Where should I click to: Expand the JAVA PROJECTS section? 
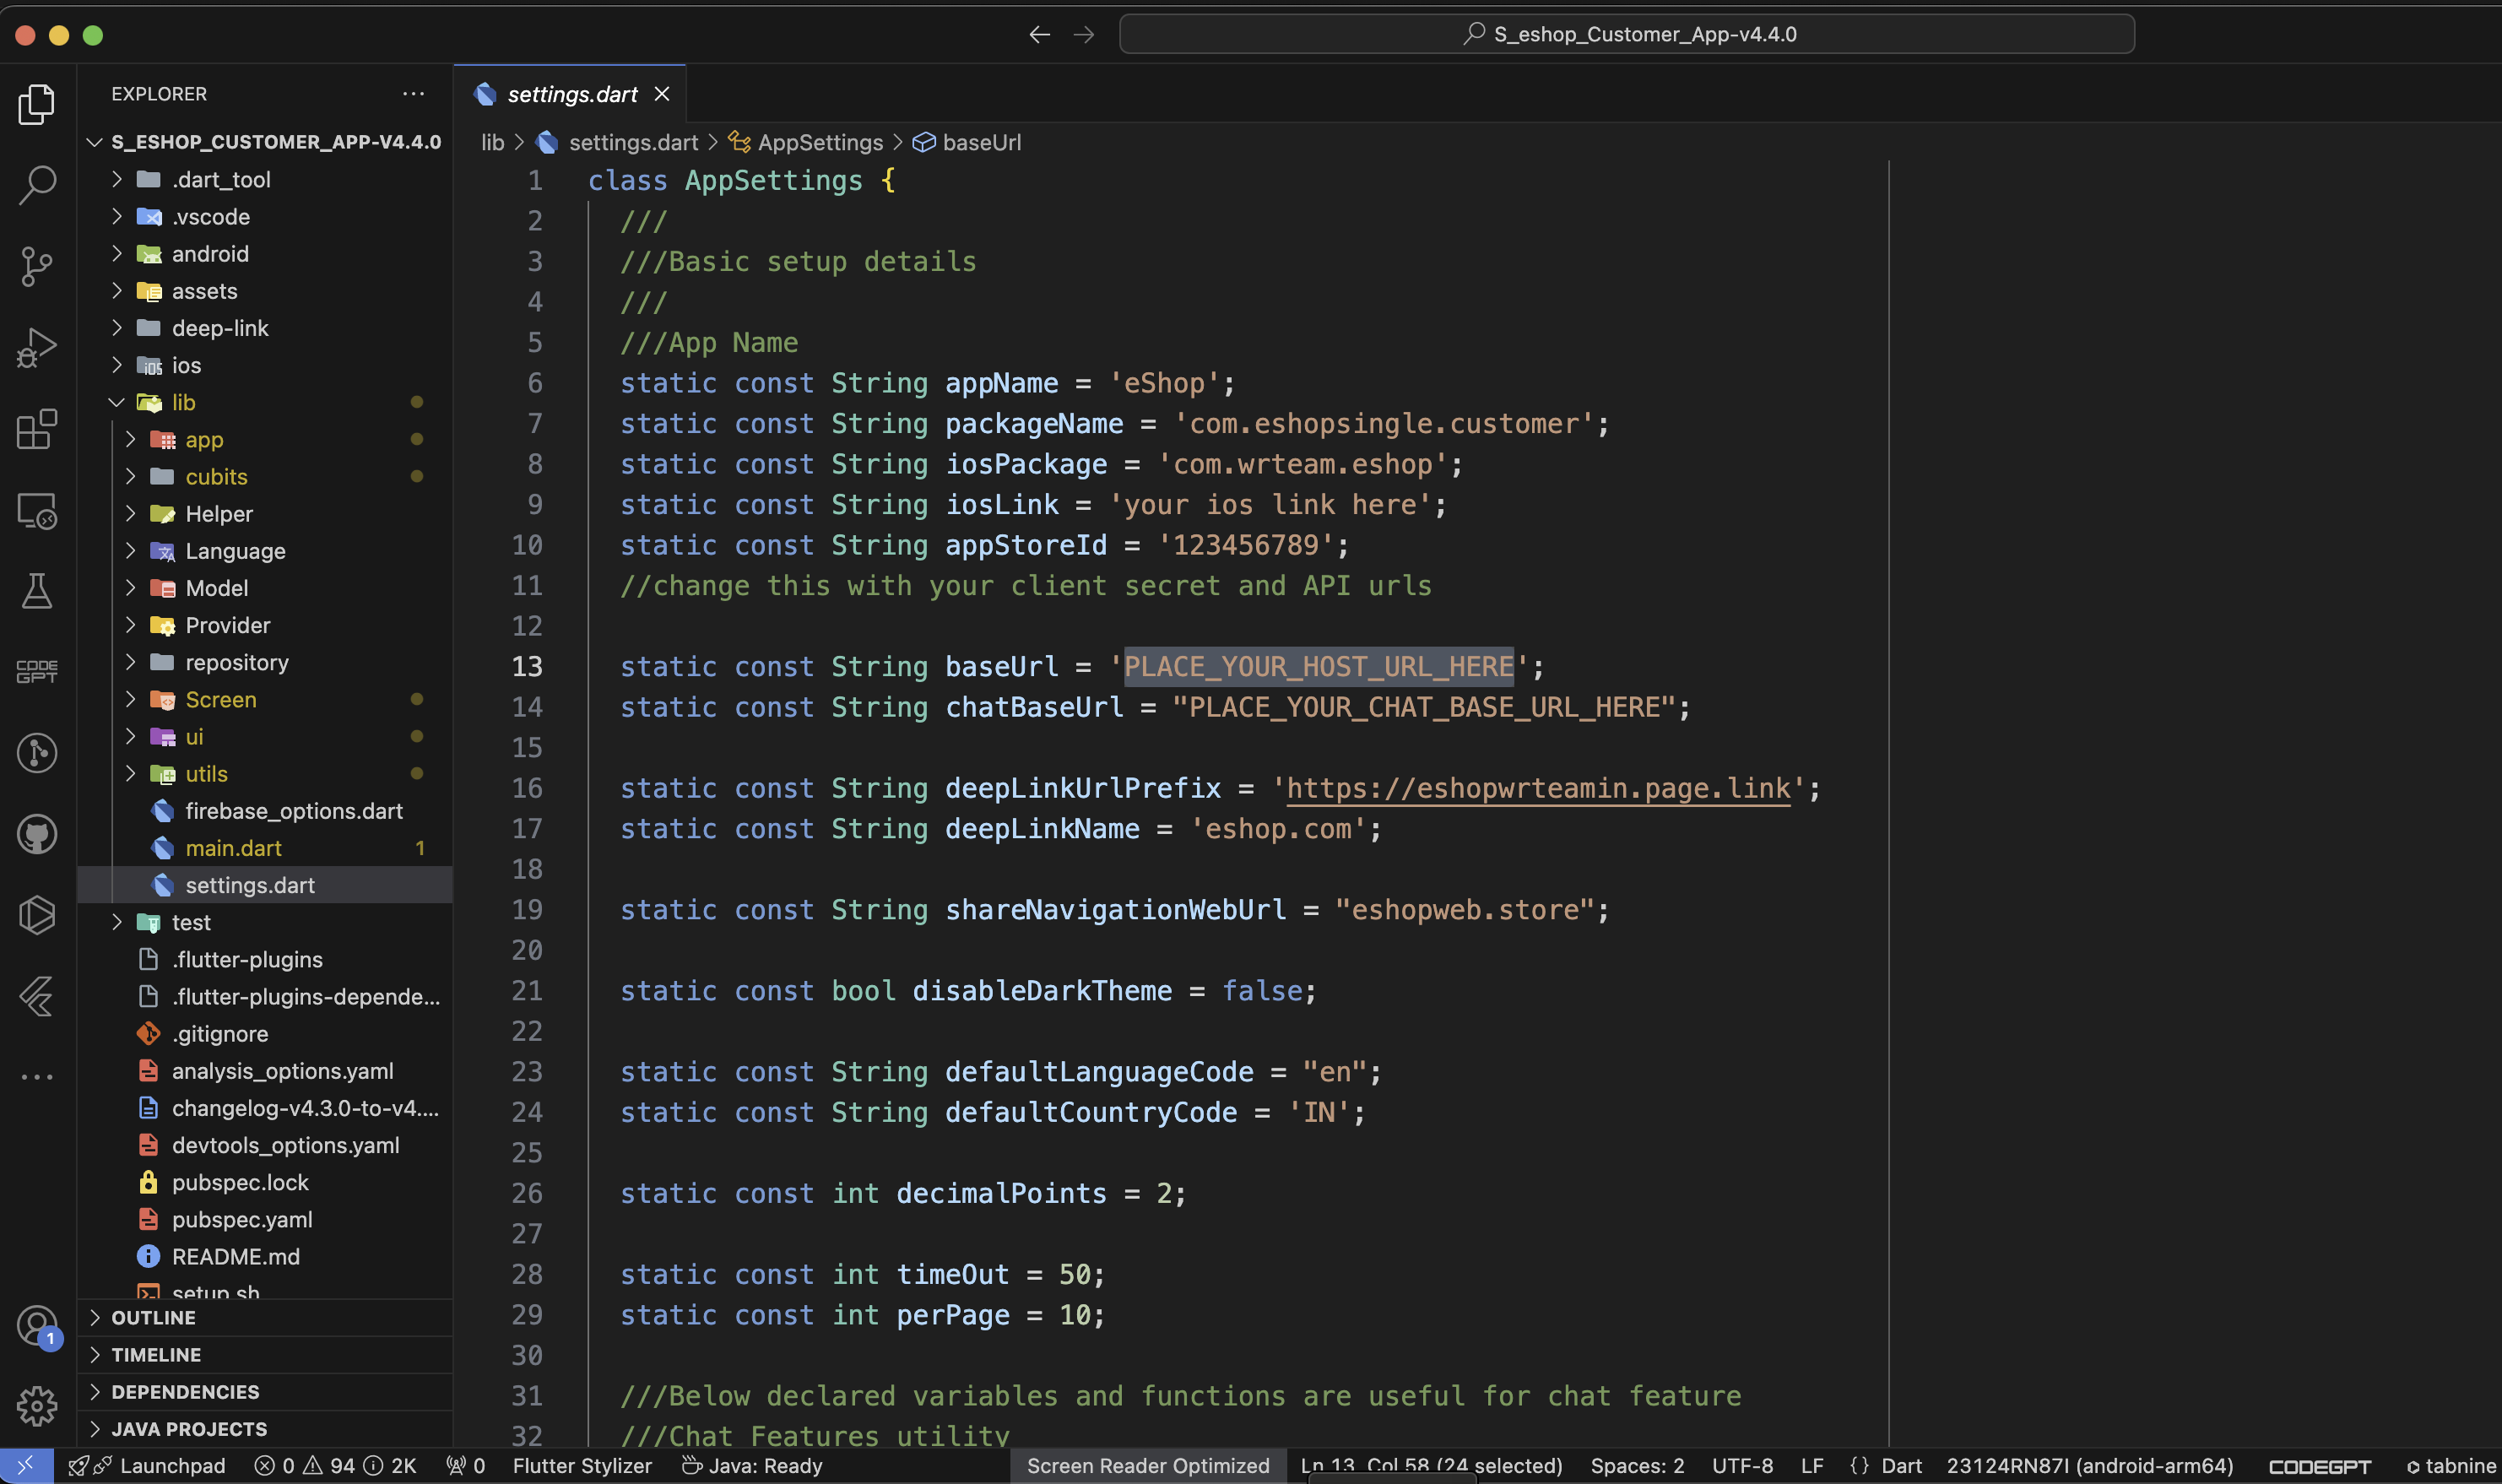click(x=265, y=1429)
